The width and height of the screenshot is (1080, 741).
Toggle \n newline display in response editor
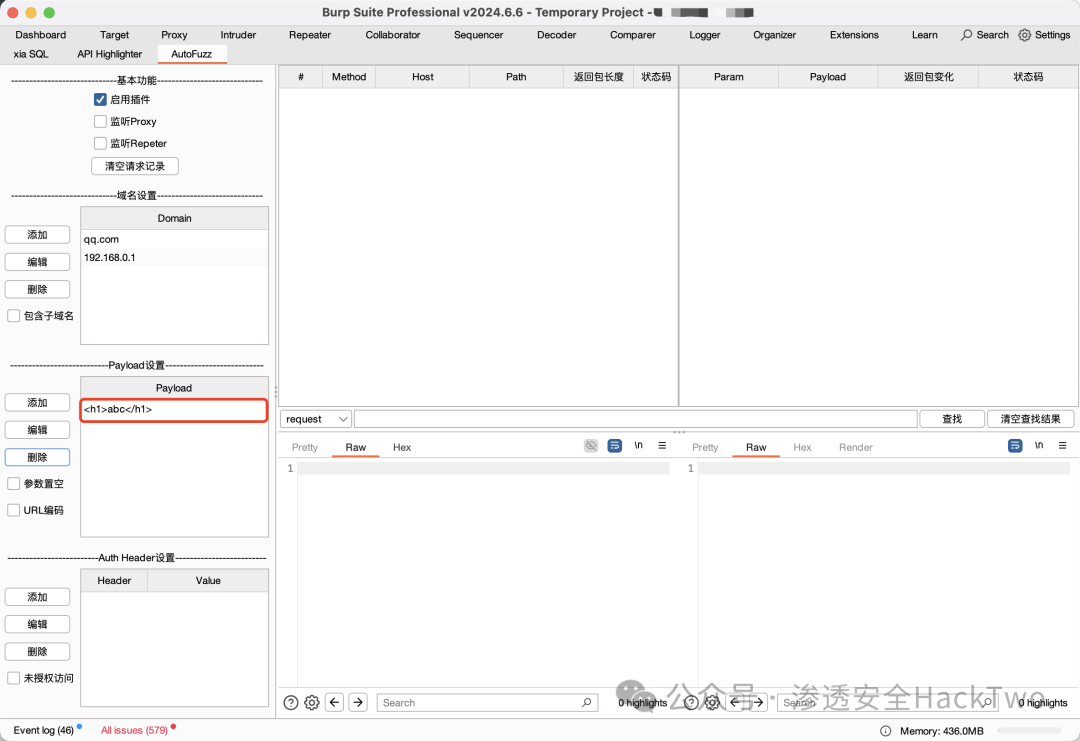[1039, 446]
